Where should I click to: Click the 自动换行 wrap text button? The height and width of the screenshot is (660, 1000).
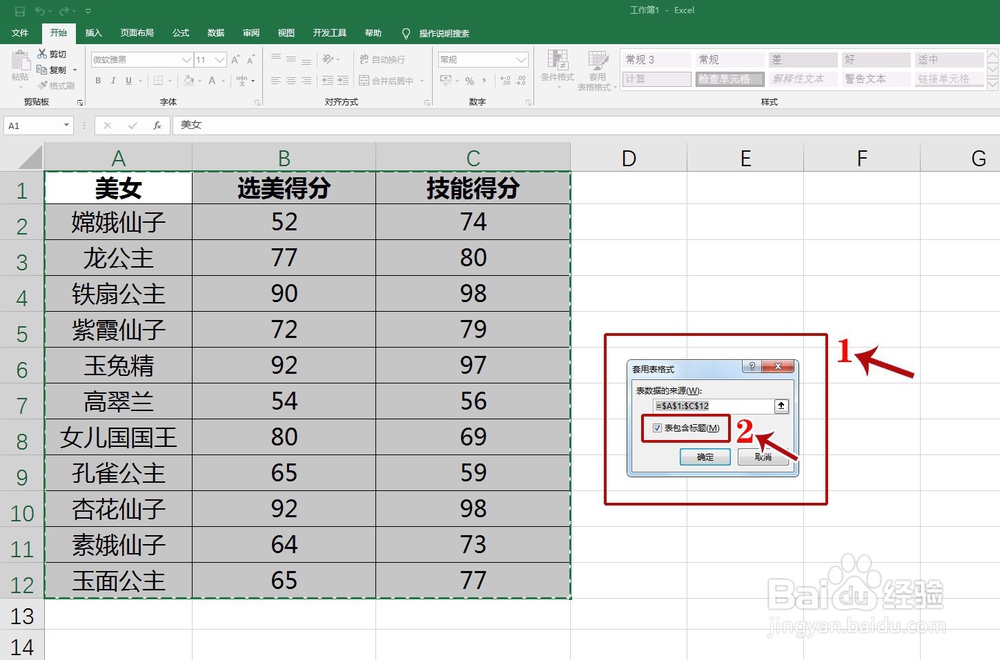point(383,59)
